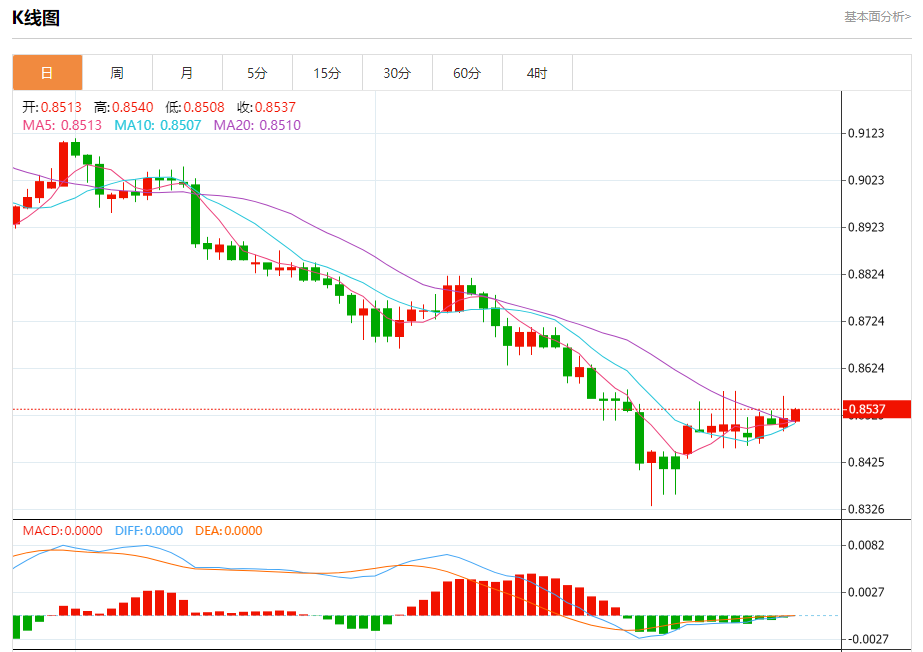Click the 0.8923 price axis label
This screenshot has height=652, width=923.
coord(866,227)
